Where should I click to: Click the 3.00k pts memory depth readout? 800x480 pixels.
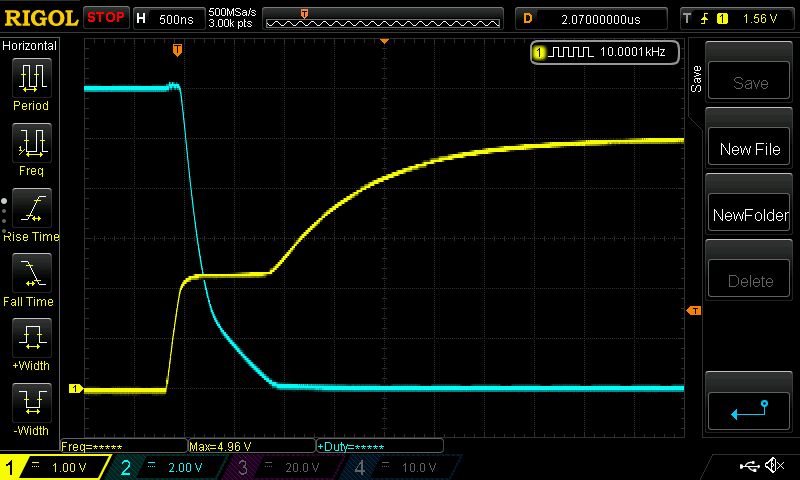230,23
